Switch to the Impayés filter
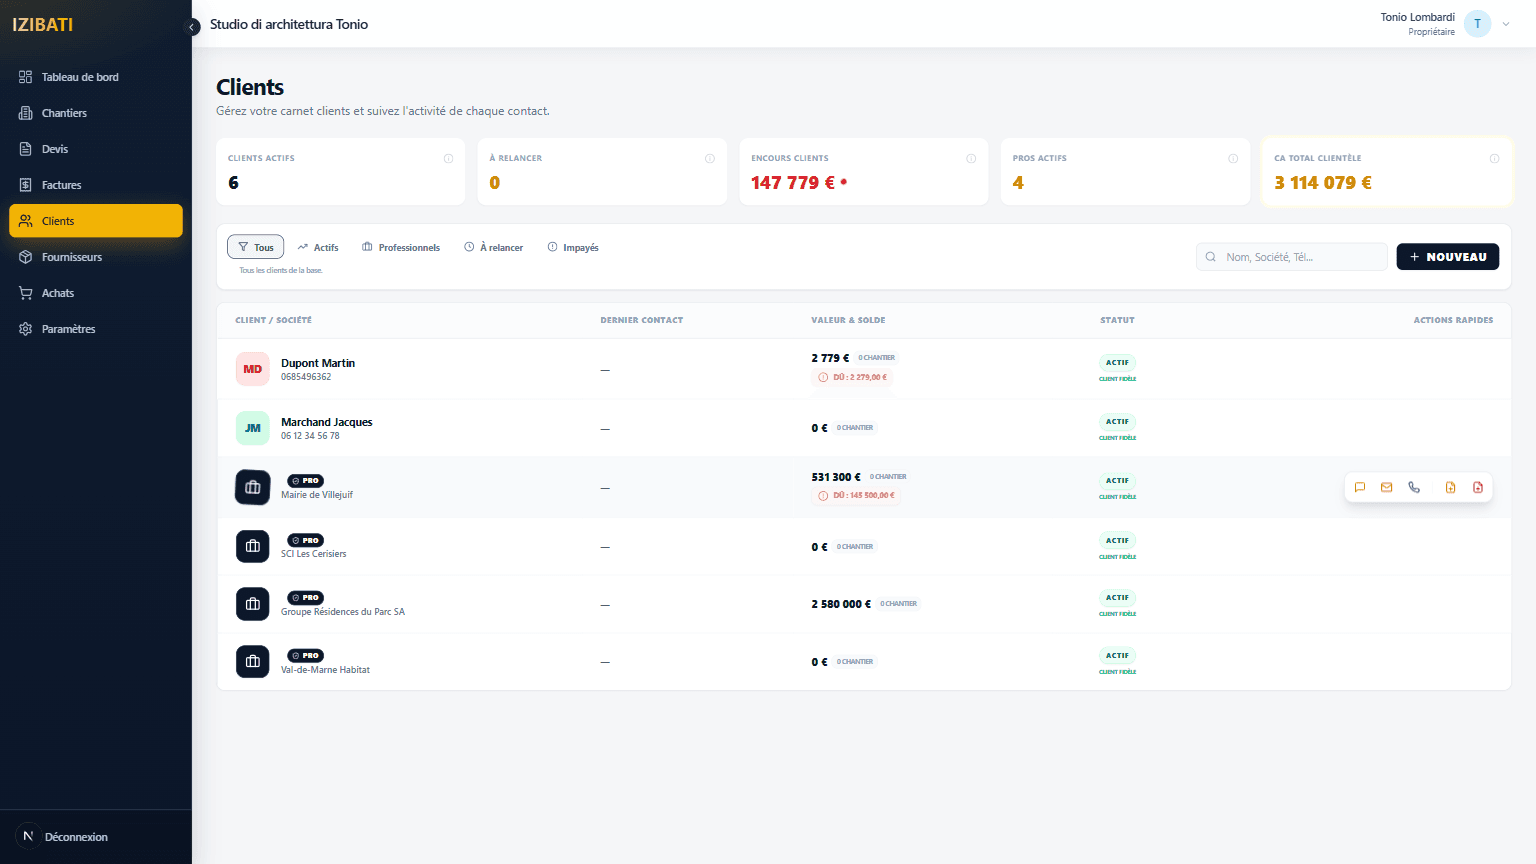 point(573,247)
